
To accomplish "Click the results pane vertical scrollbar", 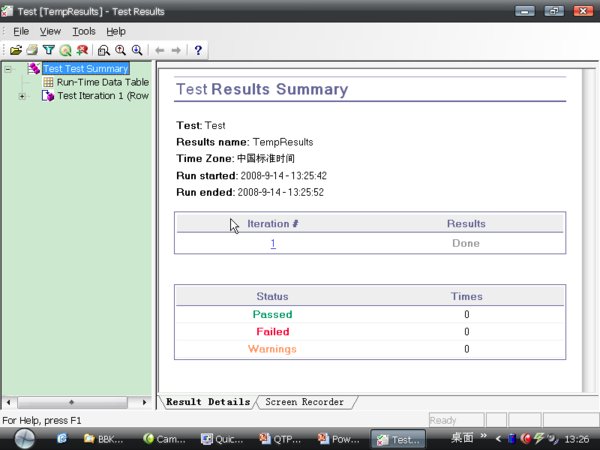I will click(589, 230).
